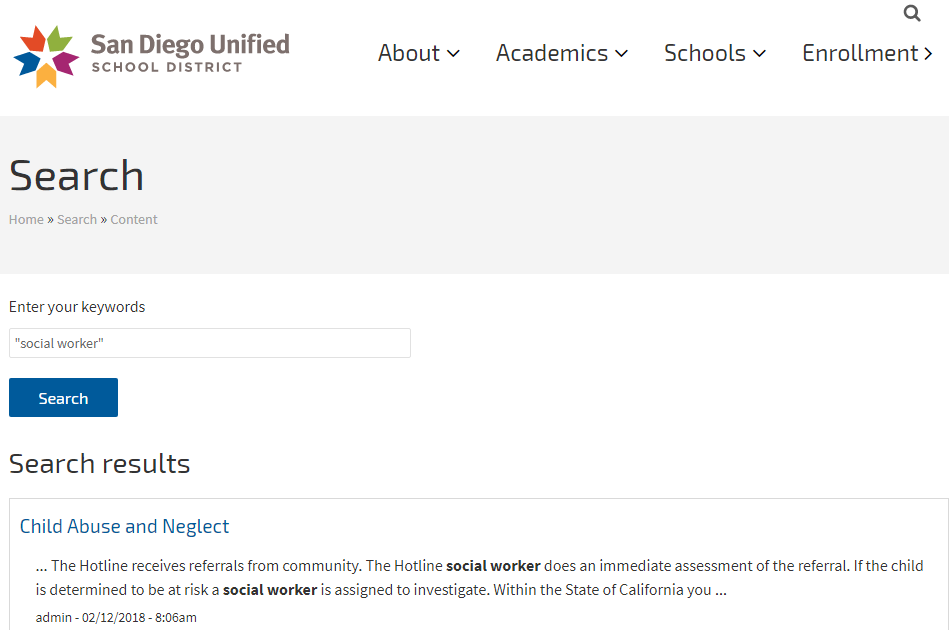Click the Search breadcrumb link
This screenshot has width=949, height=630.
click(x=77, y=220)
